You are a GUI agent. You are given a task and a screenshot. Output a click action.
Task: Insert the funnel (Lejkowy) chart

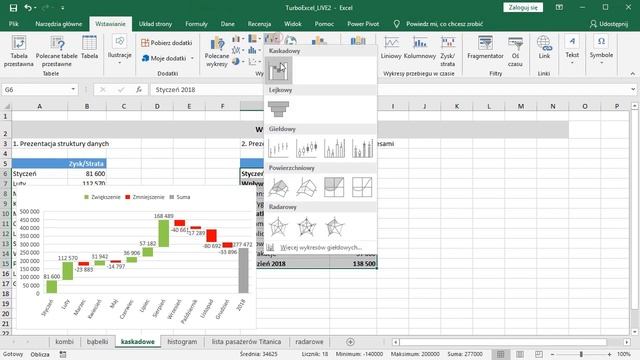[x=278, y=109]
